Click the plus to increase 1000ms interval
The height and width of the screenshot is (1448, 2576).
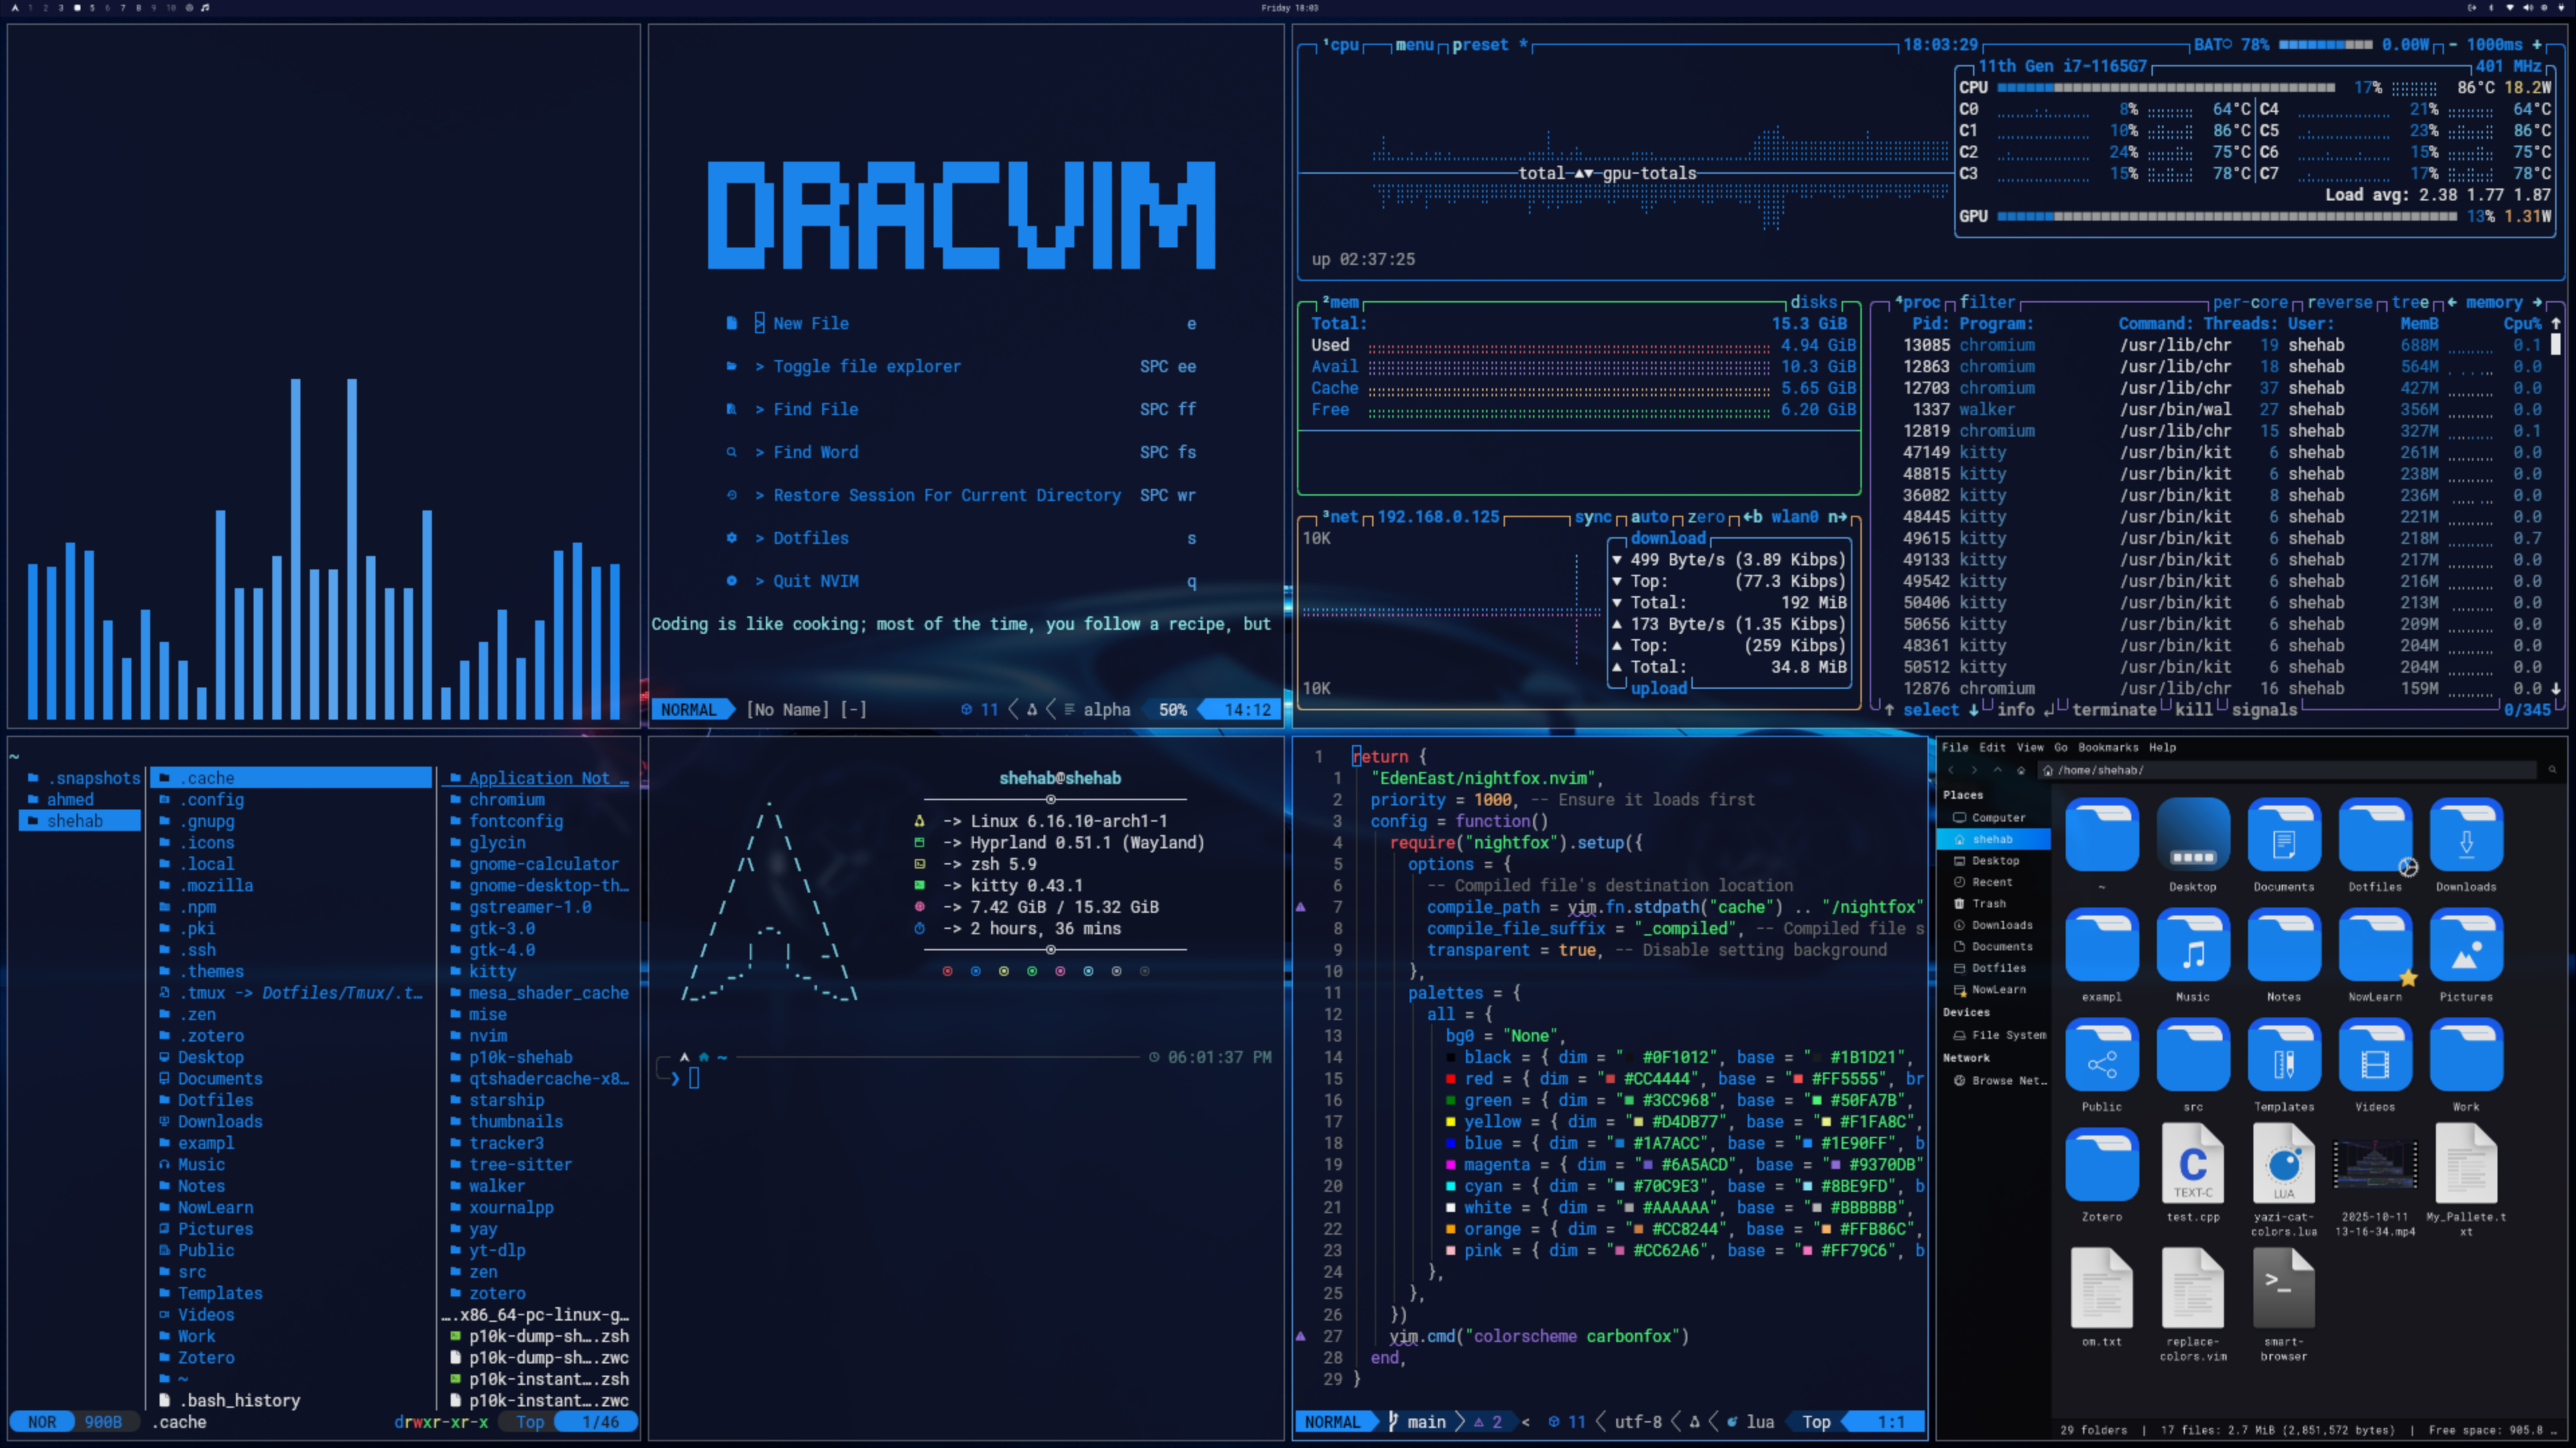point(2536,45)
